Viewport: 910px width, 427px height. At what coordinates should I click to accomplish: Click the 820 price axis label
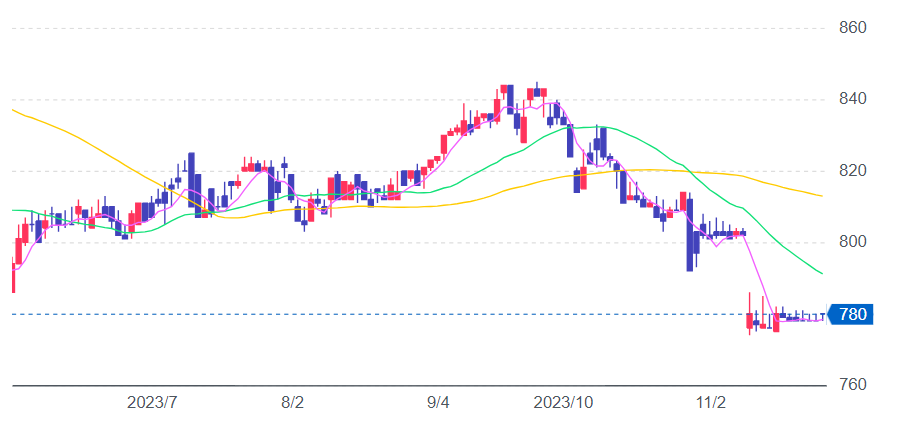pos(853,171)
